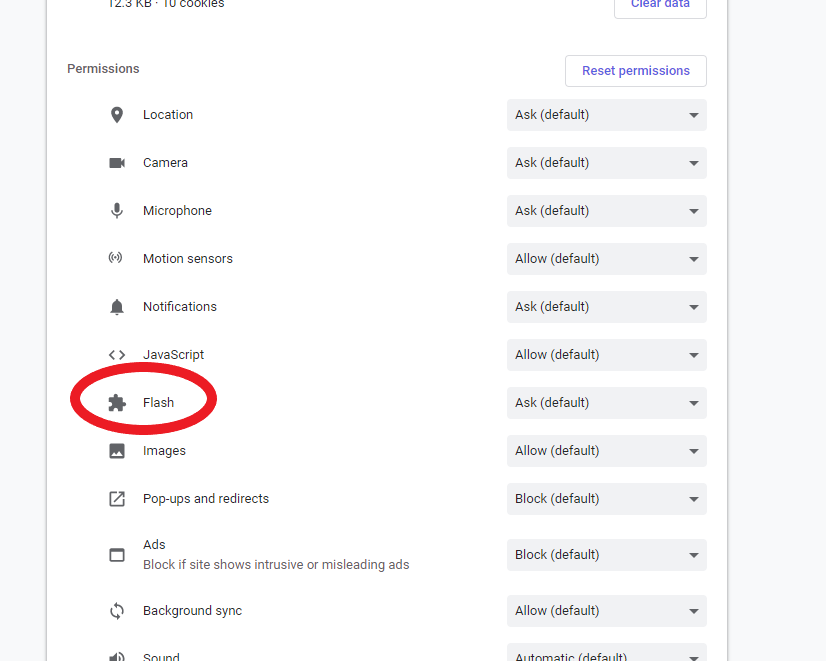The image size is (826, 661).
Task: Click the Microphone permission icon
Action: pos(117,211)
